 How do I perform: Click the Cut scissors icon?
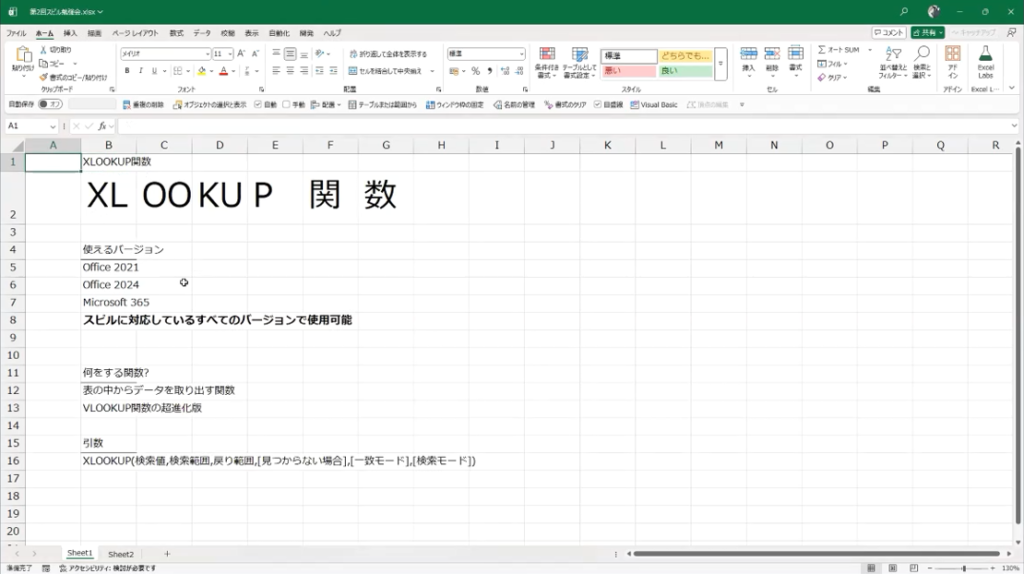(44, 49)
